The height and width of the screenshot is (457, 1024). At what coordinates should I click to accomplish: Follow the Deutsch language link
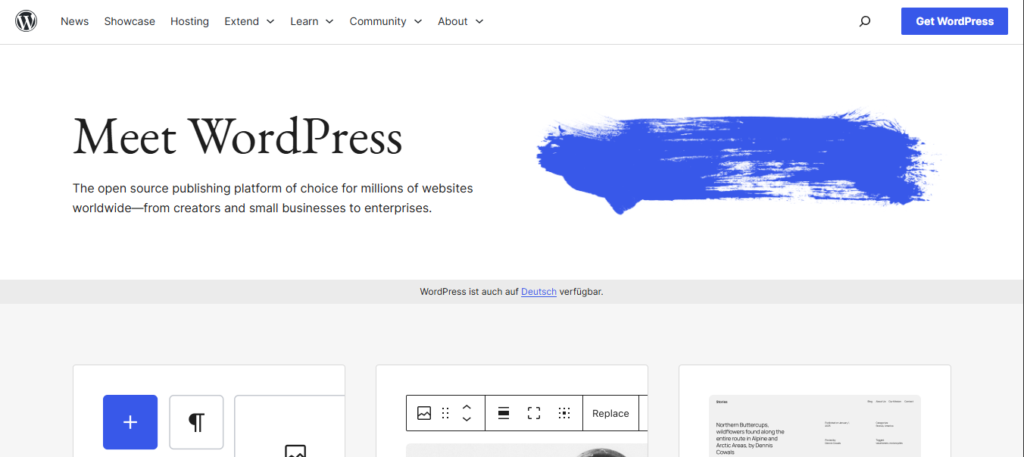coord(539,292)
